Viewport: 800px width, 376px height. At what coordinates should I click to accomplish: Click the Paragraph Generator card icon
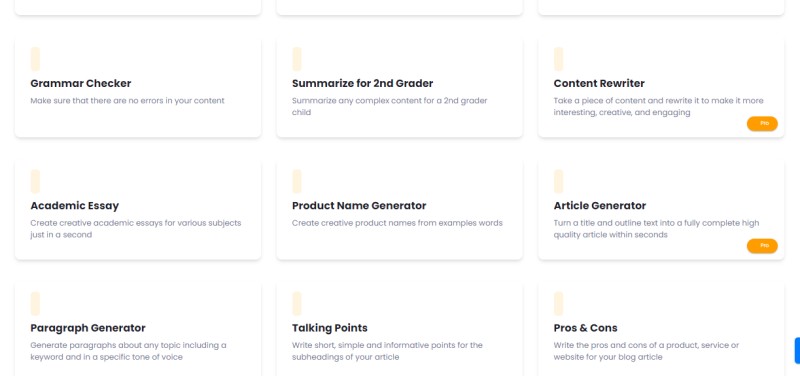[35, 304]
